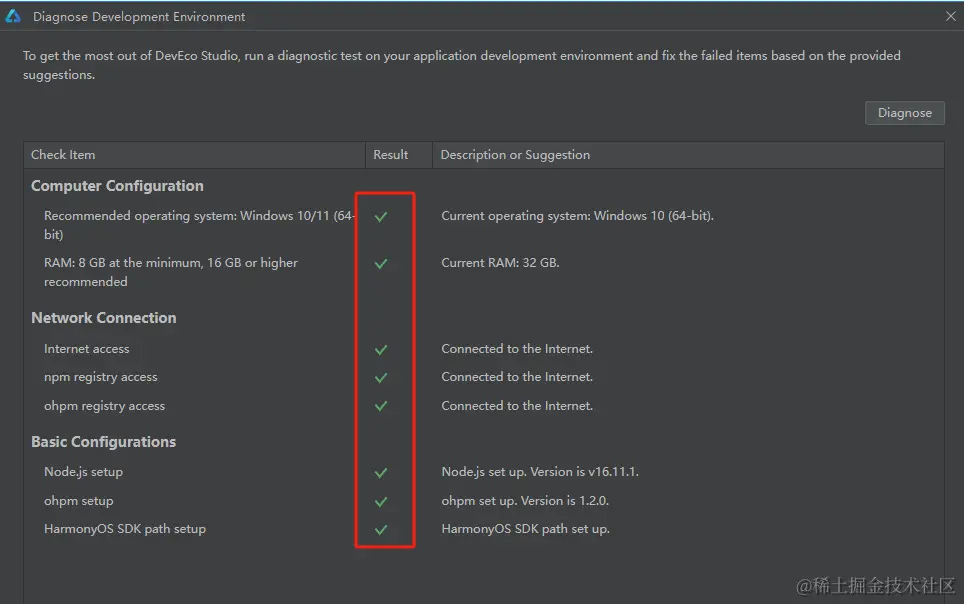Image resolution: width=964 pixels, height=604 pixels.
Task: Close the Diagnose Development Environment dialog
Action: tap(950, 17)
